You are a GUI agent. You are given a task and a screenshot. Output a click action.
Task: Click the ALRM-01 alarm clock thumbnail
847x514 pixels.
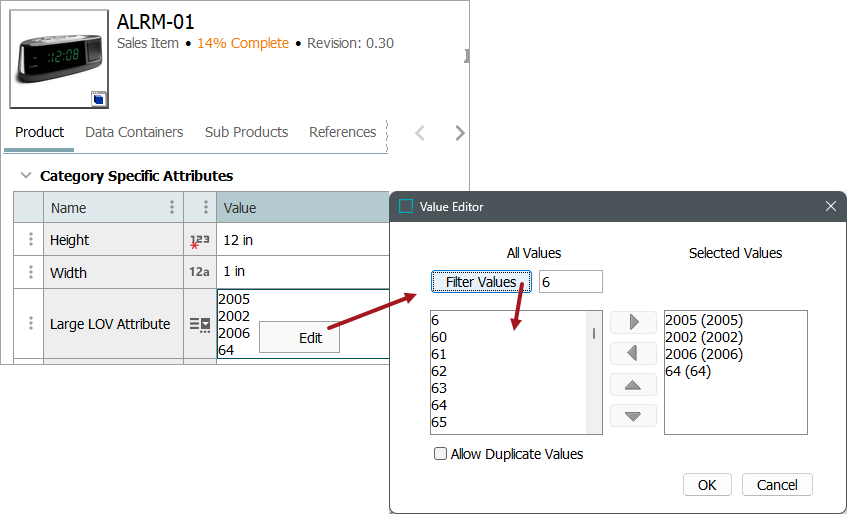59,59
